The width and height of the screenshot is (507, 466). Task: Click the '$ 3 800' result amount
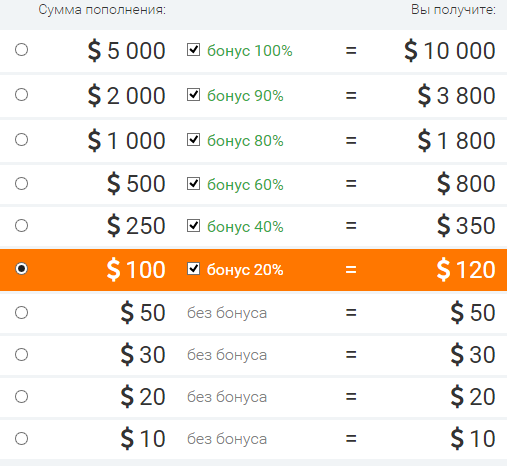pos(456,96)
